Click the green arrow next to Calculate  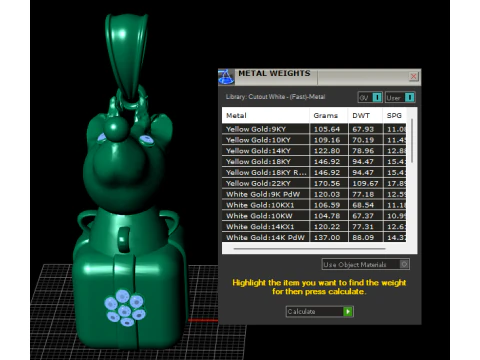pyautogui.click(x=348, y=311)
